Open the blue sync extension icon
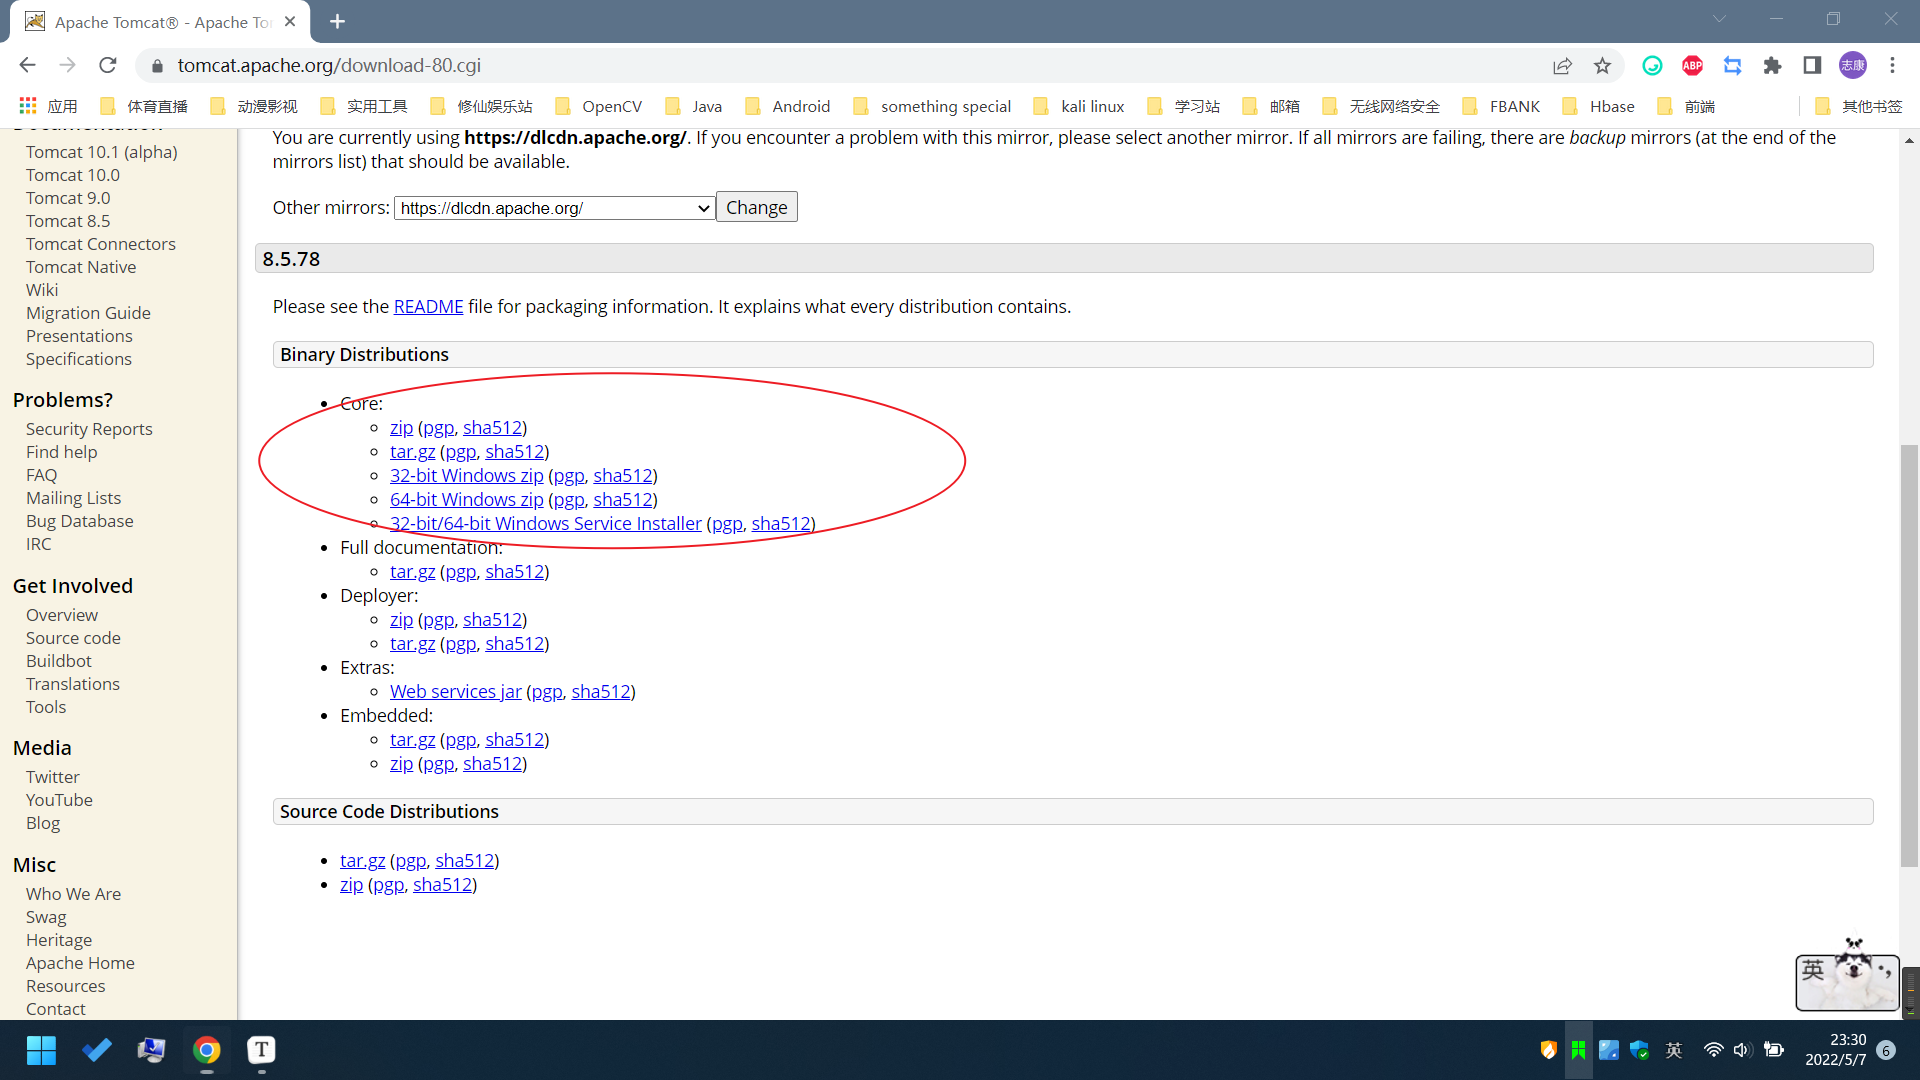This screenshot has height=1080, width=1920. pos(1732,65)
